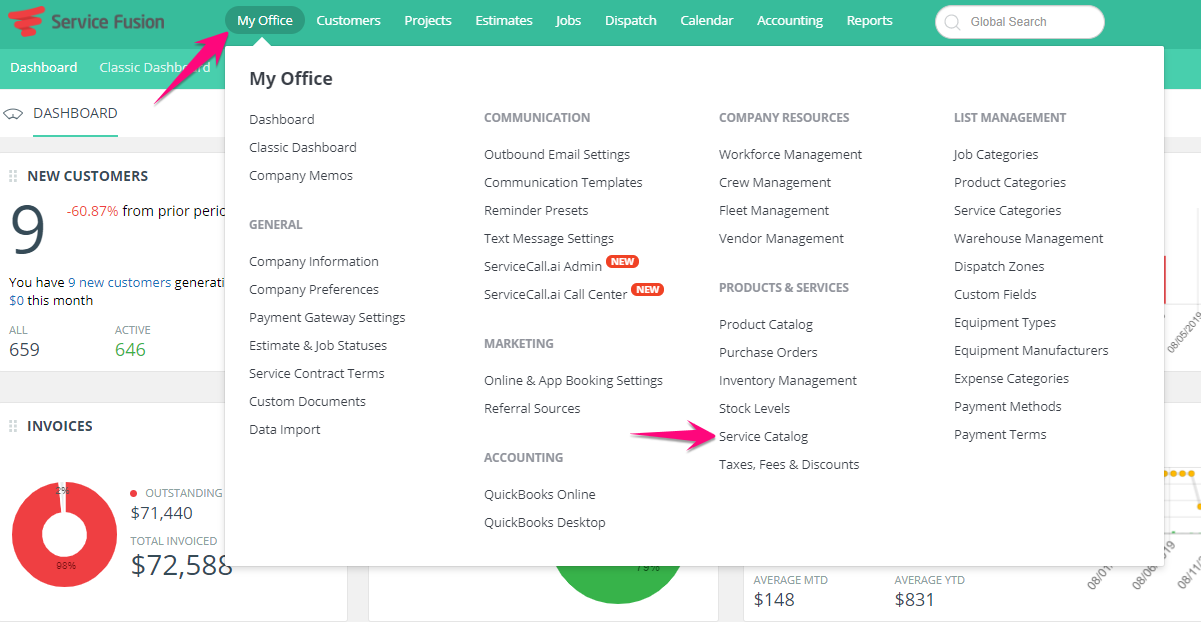Go to Company Information

tap(314, 262)
